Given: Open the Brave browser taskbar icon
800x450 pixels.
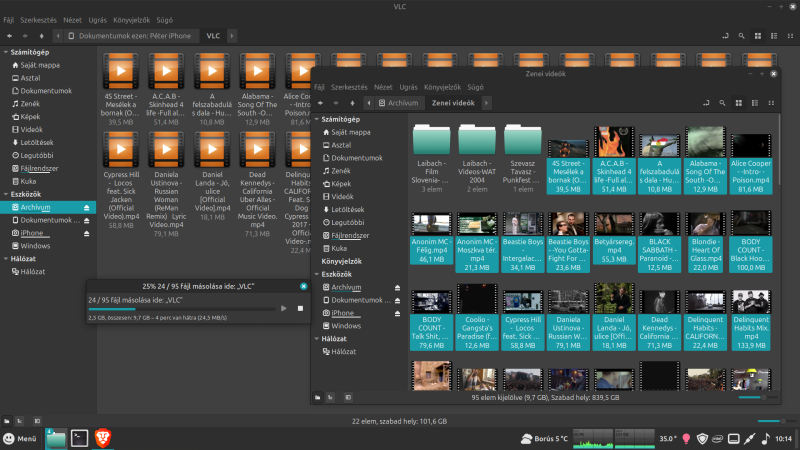Looking at the screenshot, I should (x=103, y=438).
